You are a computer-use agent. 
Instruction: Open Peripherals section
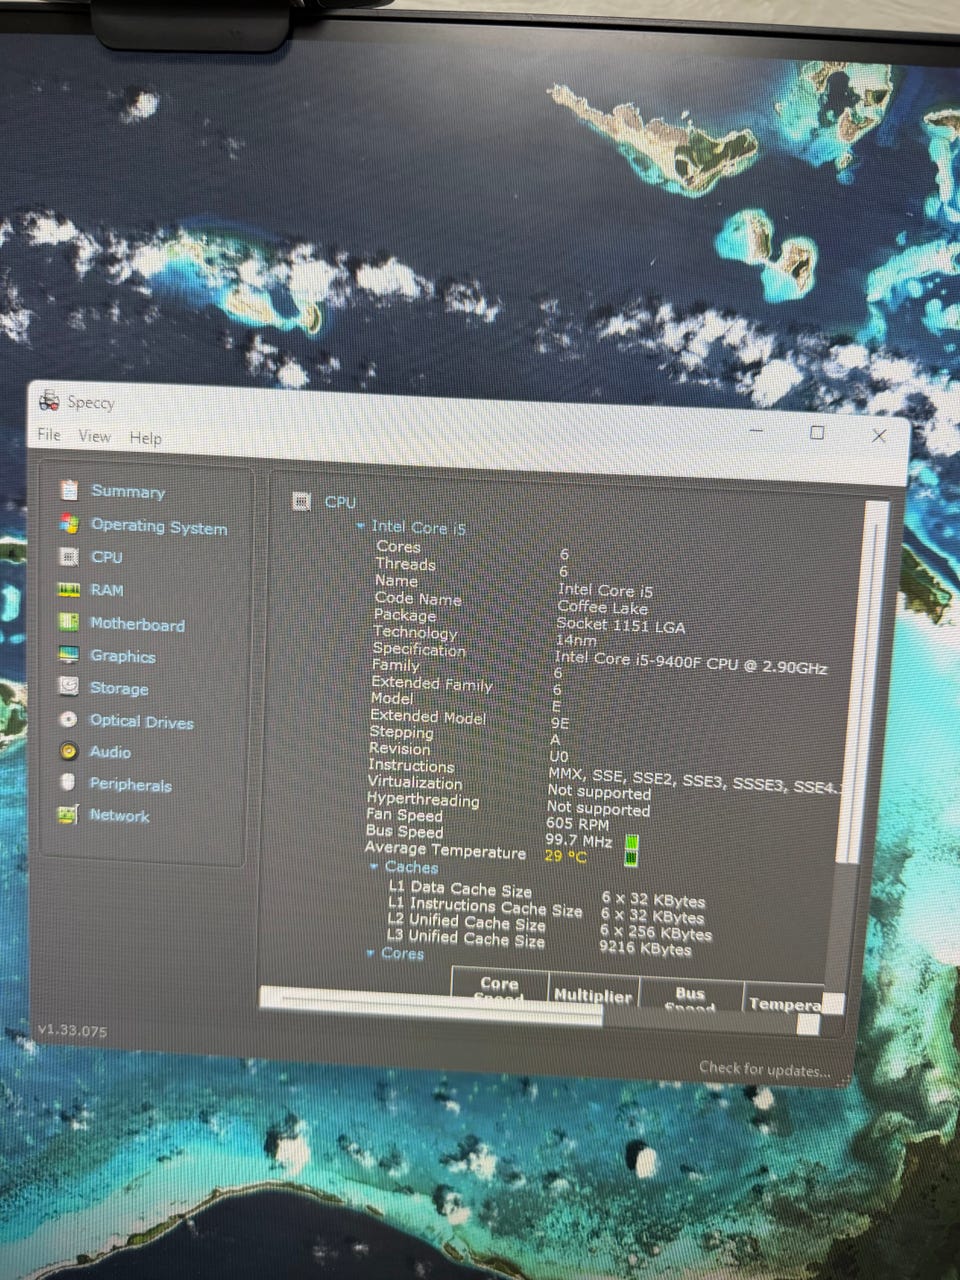[x=130, y=785]
